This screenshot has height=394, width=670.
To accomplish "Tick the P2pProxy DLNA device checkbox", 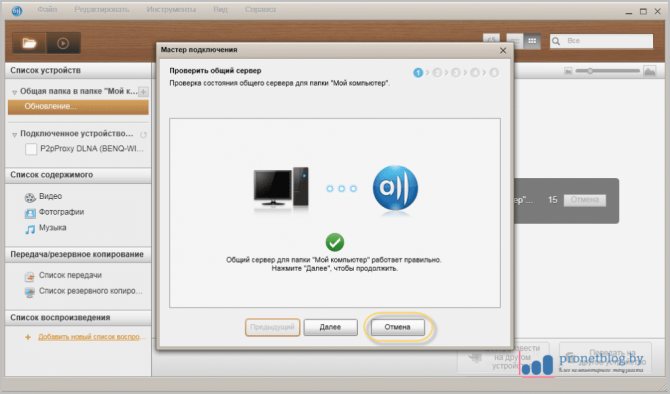I will click(31, 149).
